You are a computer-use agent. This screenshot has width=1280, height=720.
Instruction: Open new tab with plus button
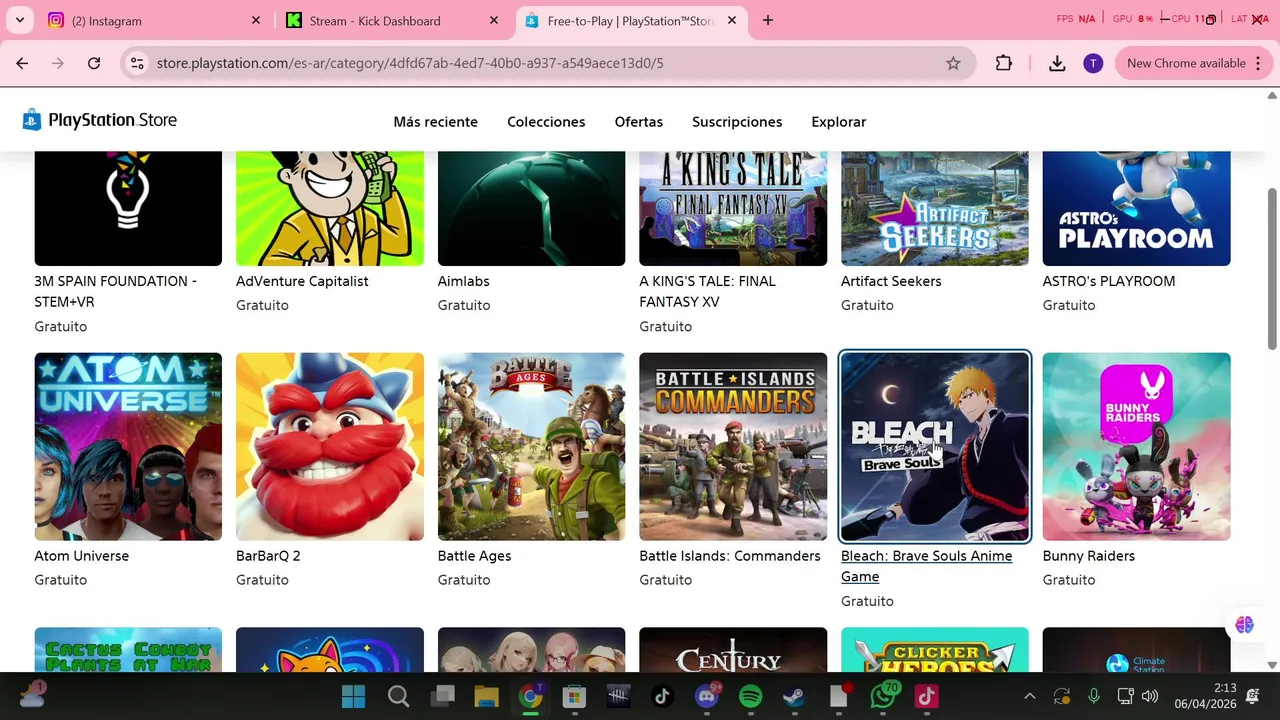pyautogui.click(x=768, y=20)
